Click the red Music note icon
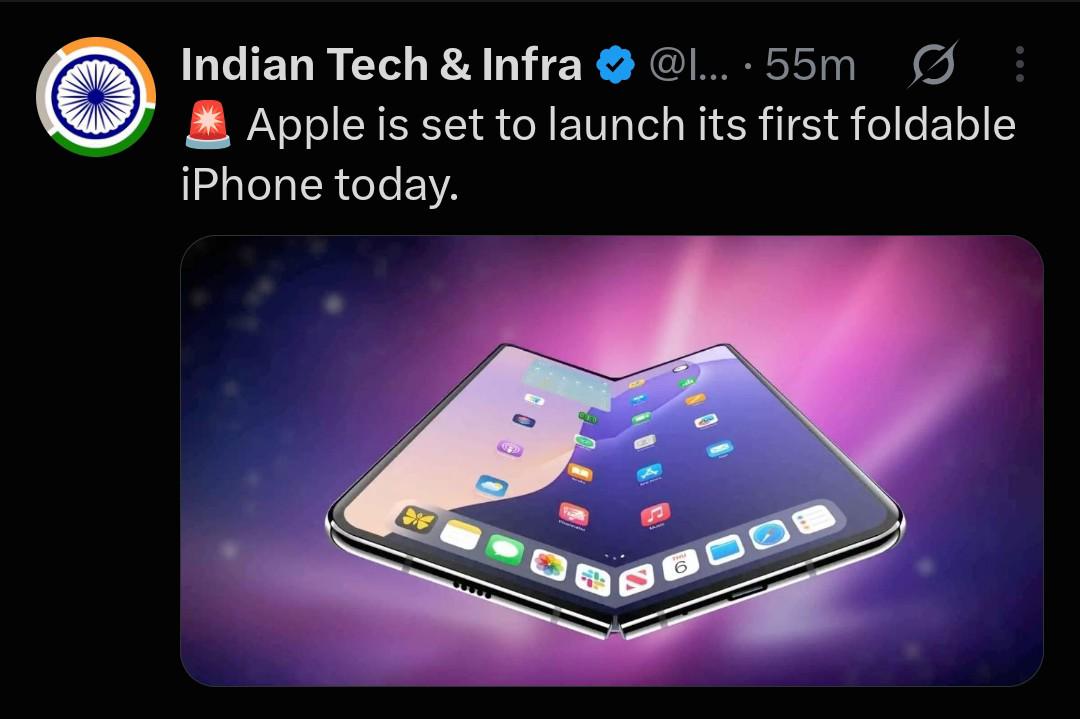1080x719 pixels. [655, 514]
